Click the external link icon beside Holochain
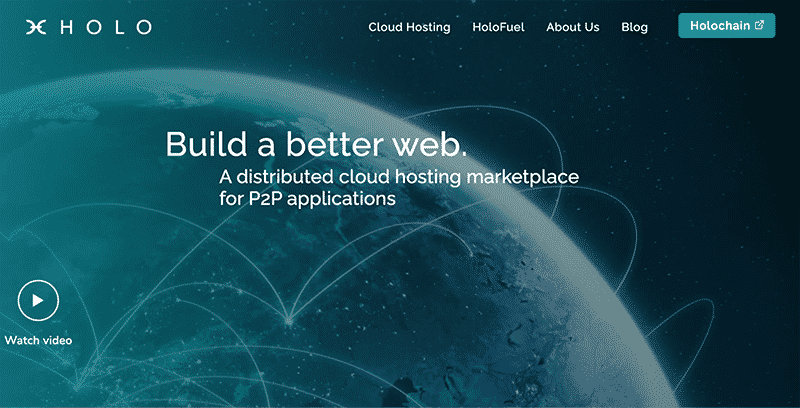 [x=759, y=26]
